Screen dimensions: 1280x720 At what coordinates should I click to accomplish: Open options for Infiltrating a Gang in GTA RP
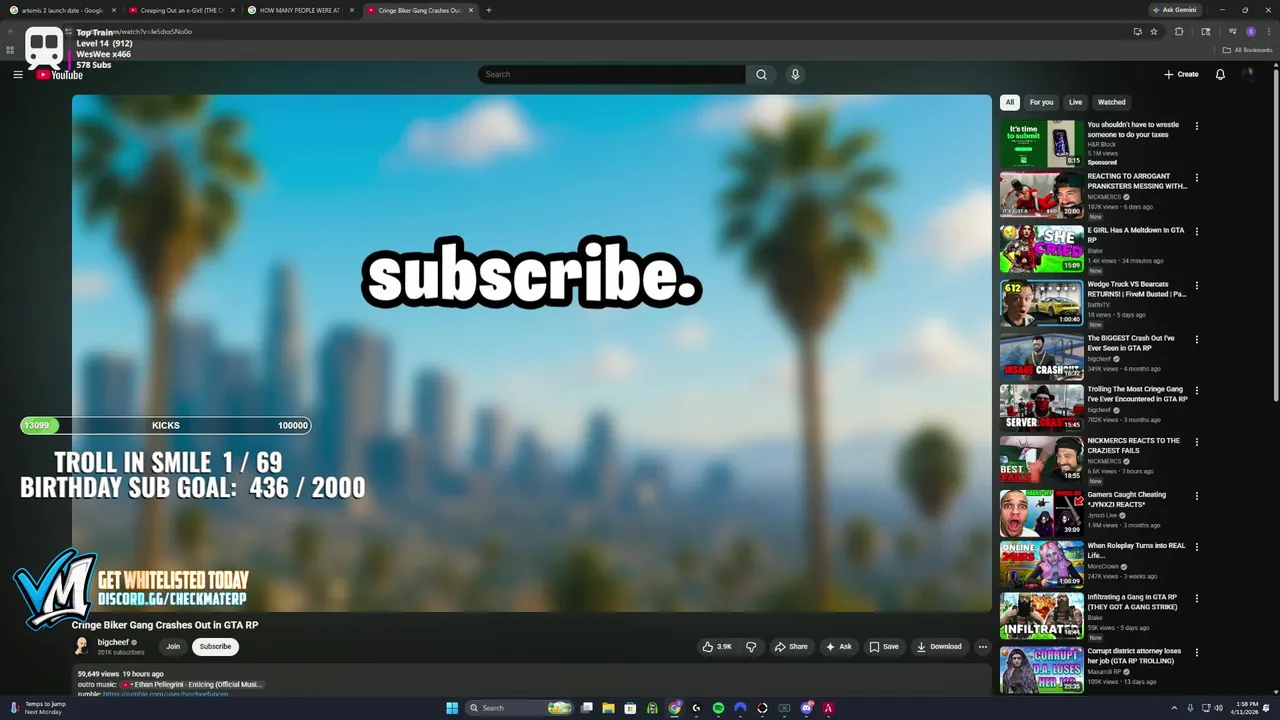coord(1197,599)
